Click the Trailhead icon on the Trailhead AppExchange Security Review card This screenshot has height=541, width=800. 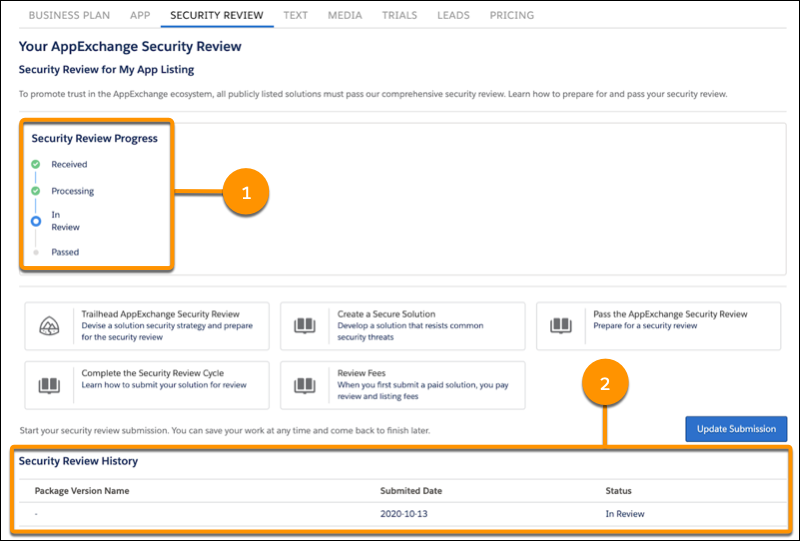click(49, 326)
